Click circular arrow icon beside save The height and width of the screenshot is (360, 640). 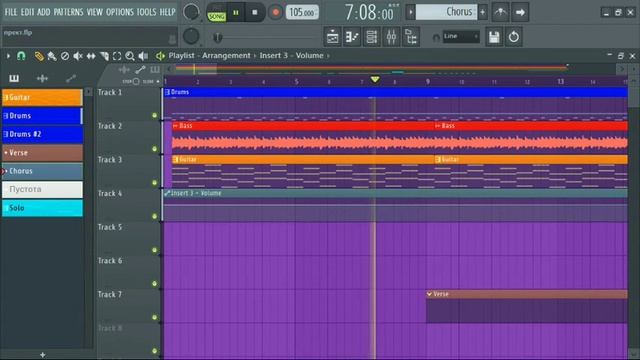pos(513,37)
